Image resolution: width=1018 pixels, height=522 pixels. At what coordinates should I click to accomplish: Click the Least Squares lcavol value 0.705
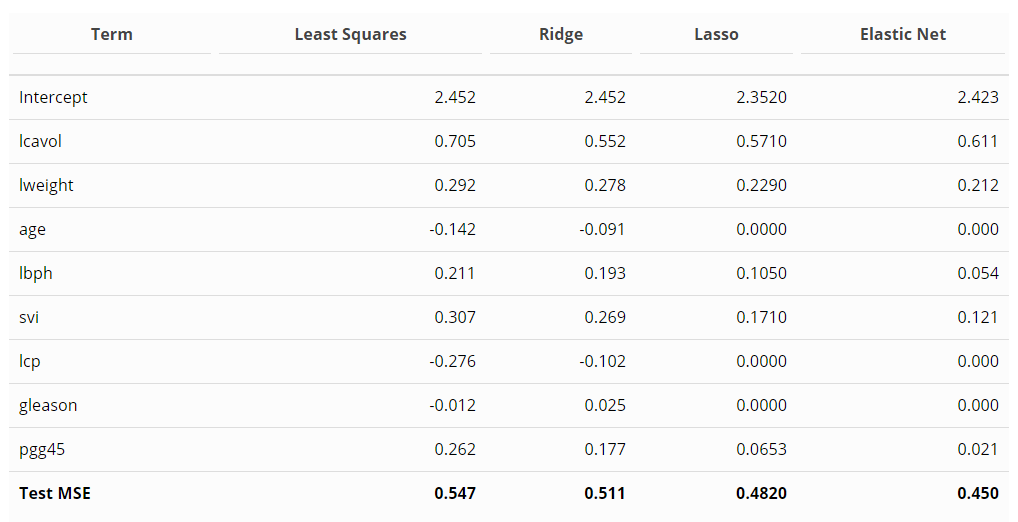coord(455,141)
